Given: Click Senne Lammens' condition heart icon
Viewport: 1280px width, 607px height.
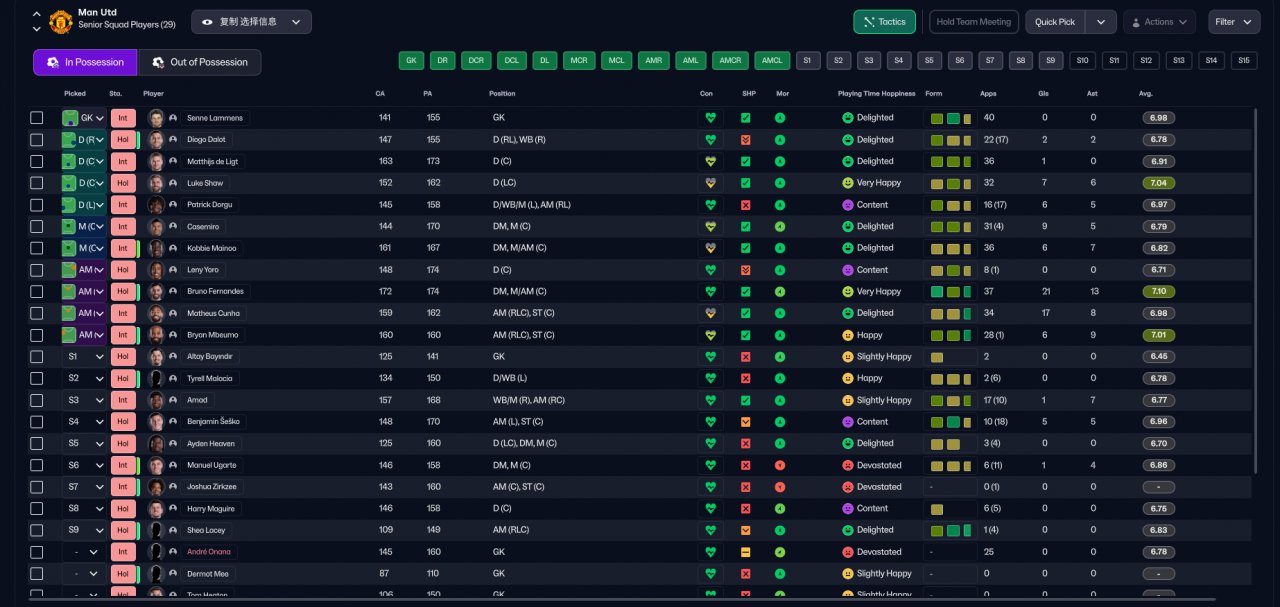Looking at the screenshot, I should tap(711, 118).
